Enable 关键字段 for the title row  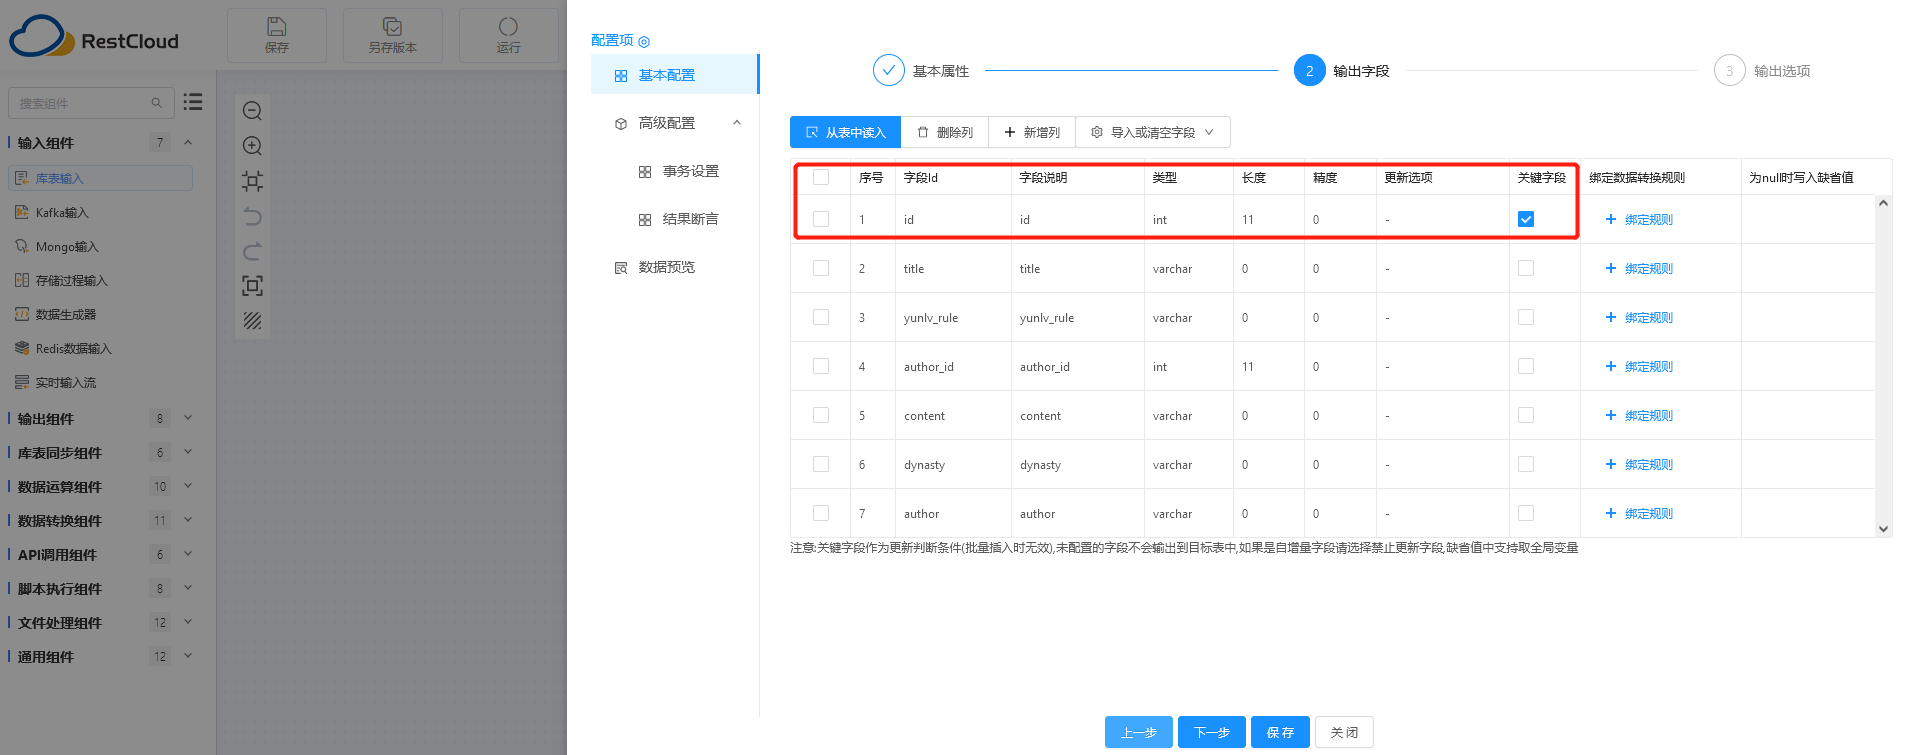coord(1526,268)
